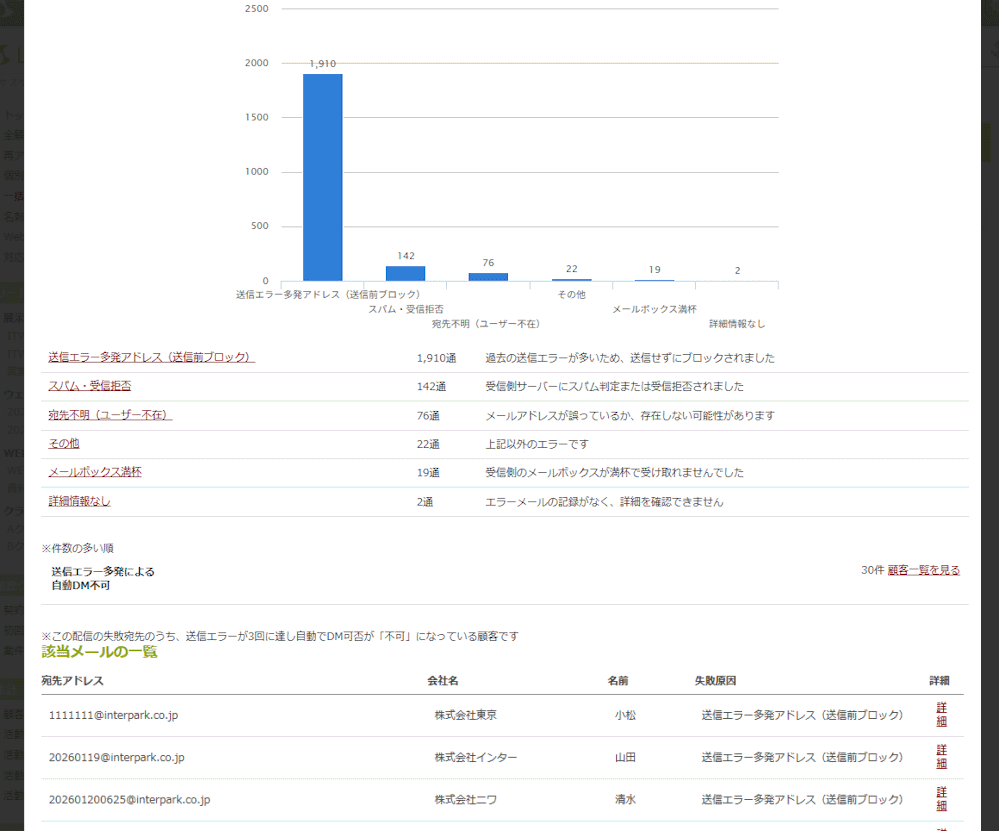Open the 詳細情報なし link
Screen dimensions: 999x831
[79, 502]
